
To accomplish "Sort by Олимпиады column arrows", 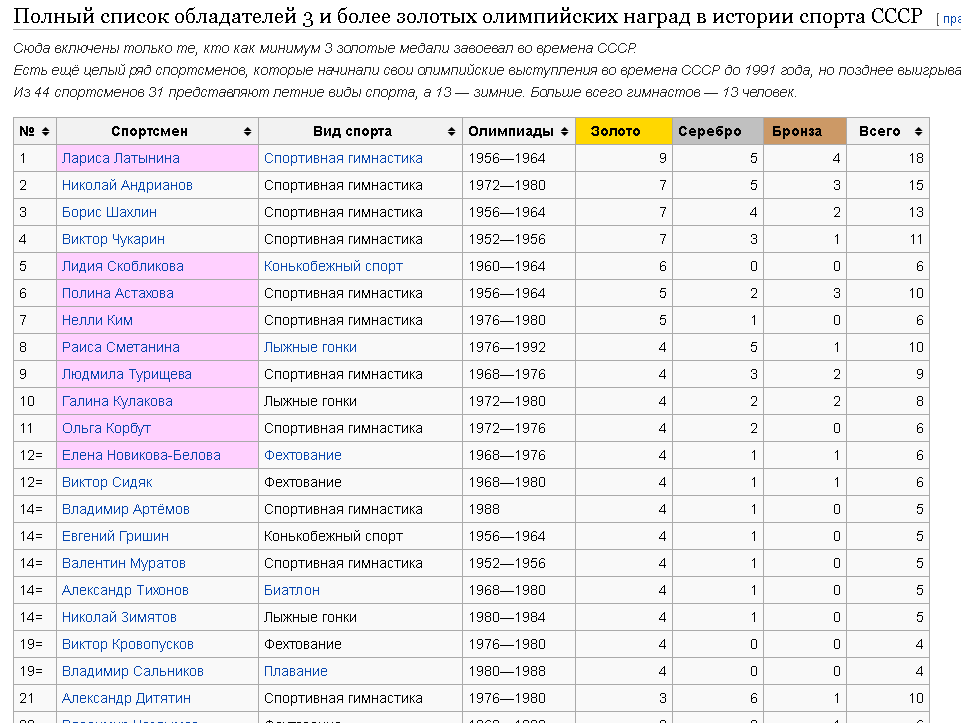I will point(564,131).
